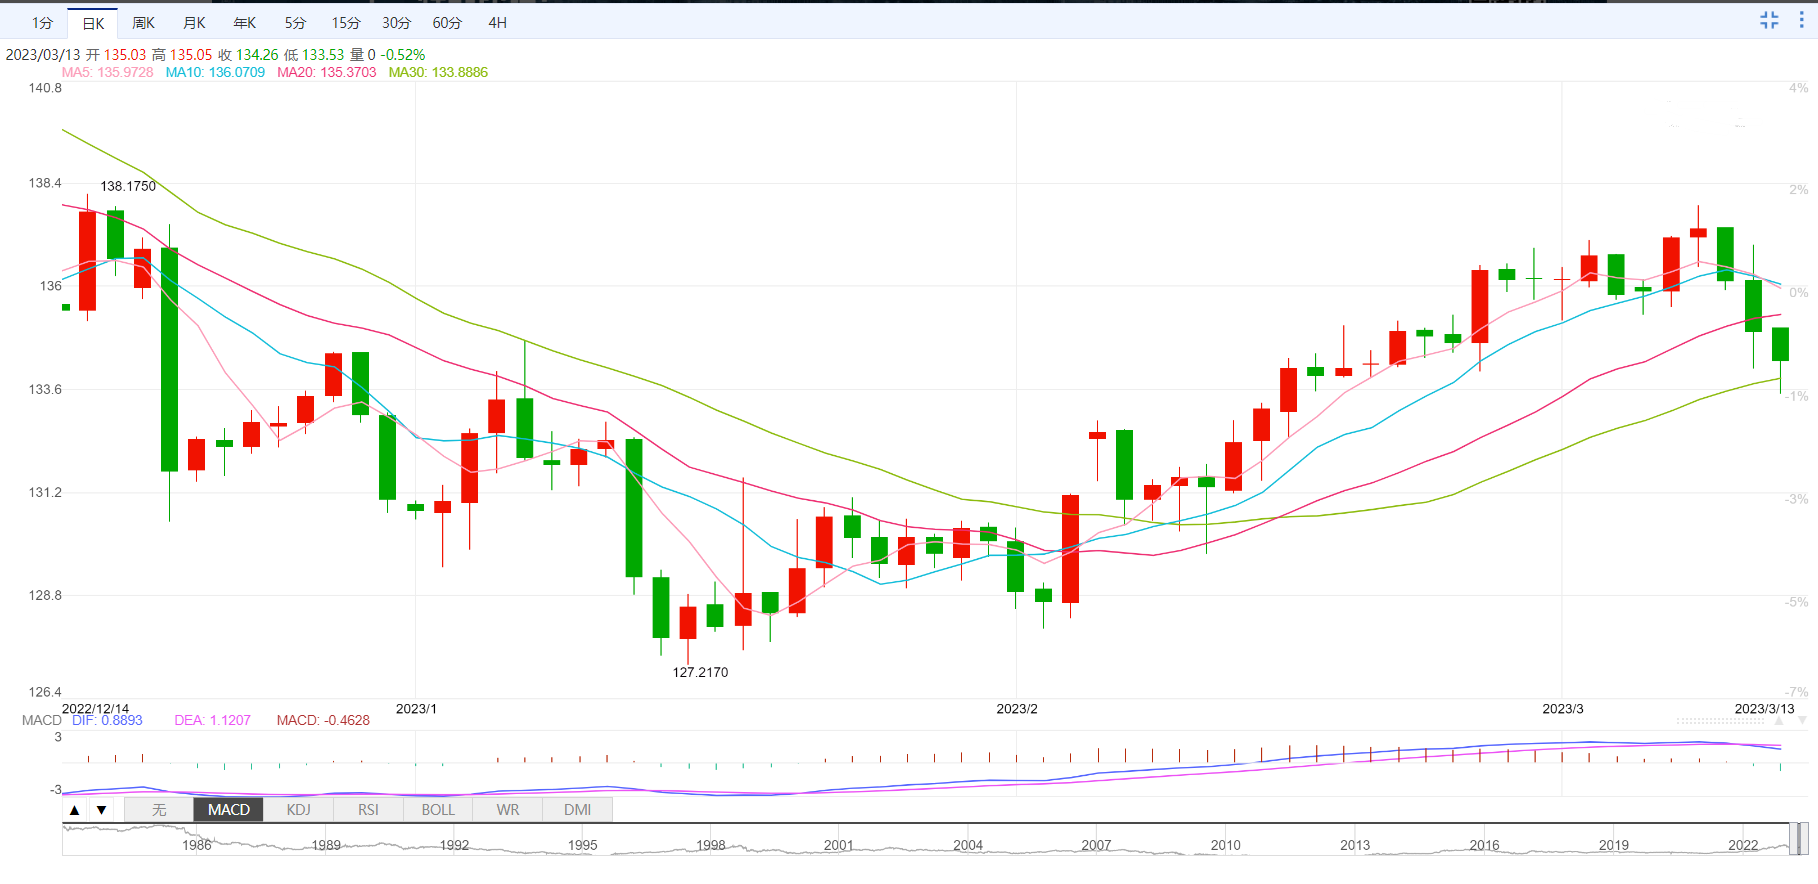Click the black up arrow beside indicator tabs
The image size is (1818, 884).
[75, 810]
